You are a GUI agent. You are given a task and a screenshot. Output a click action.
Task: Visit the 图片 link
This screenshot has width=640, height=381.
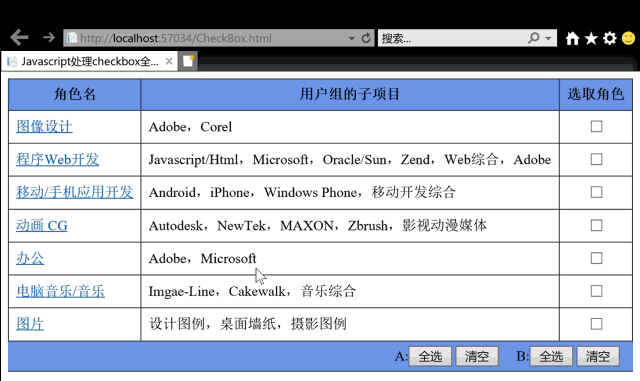coord(30,324)
